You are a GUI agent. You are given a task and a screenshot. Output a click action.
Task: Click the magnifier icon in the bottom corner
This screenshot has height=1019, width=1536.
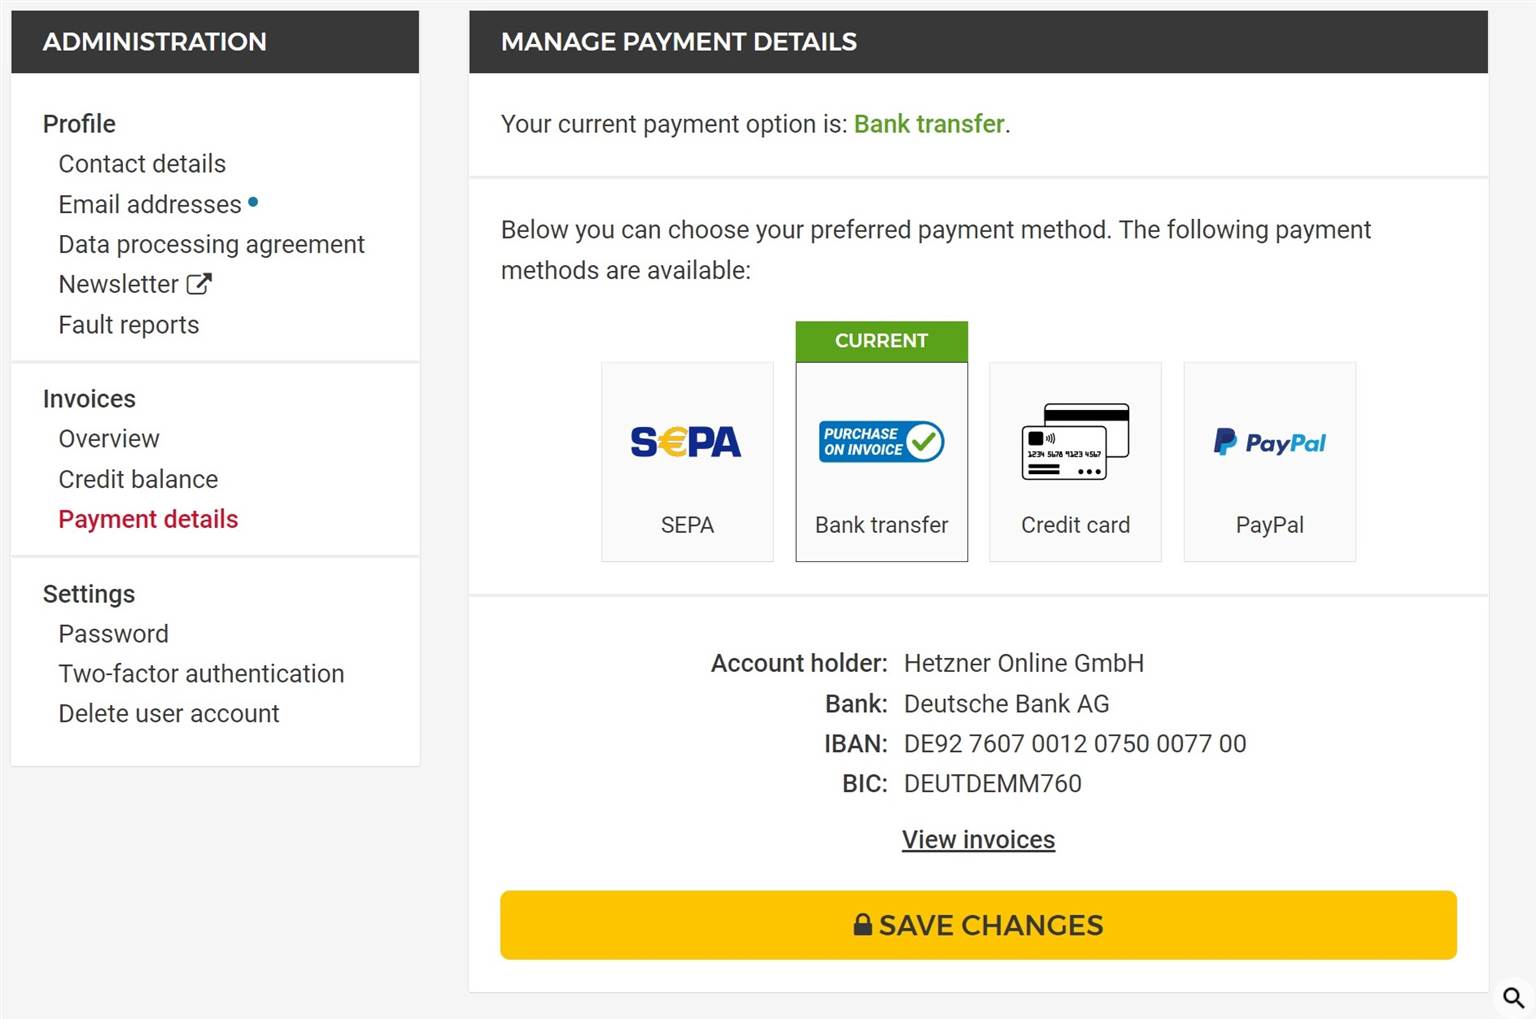tap(1513, 997)
